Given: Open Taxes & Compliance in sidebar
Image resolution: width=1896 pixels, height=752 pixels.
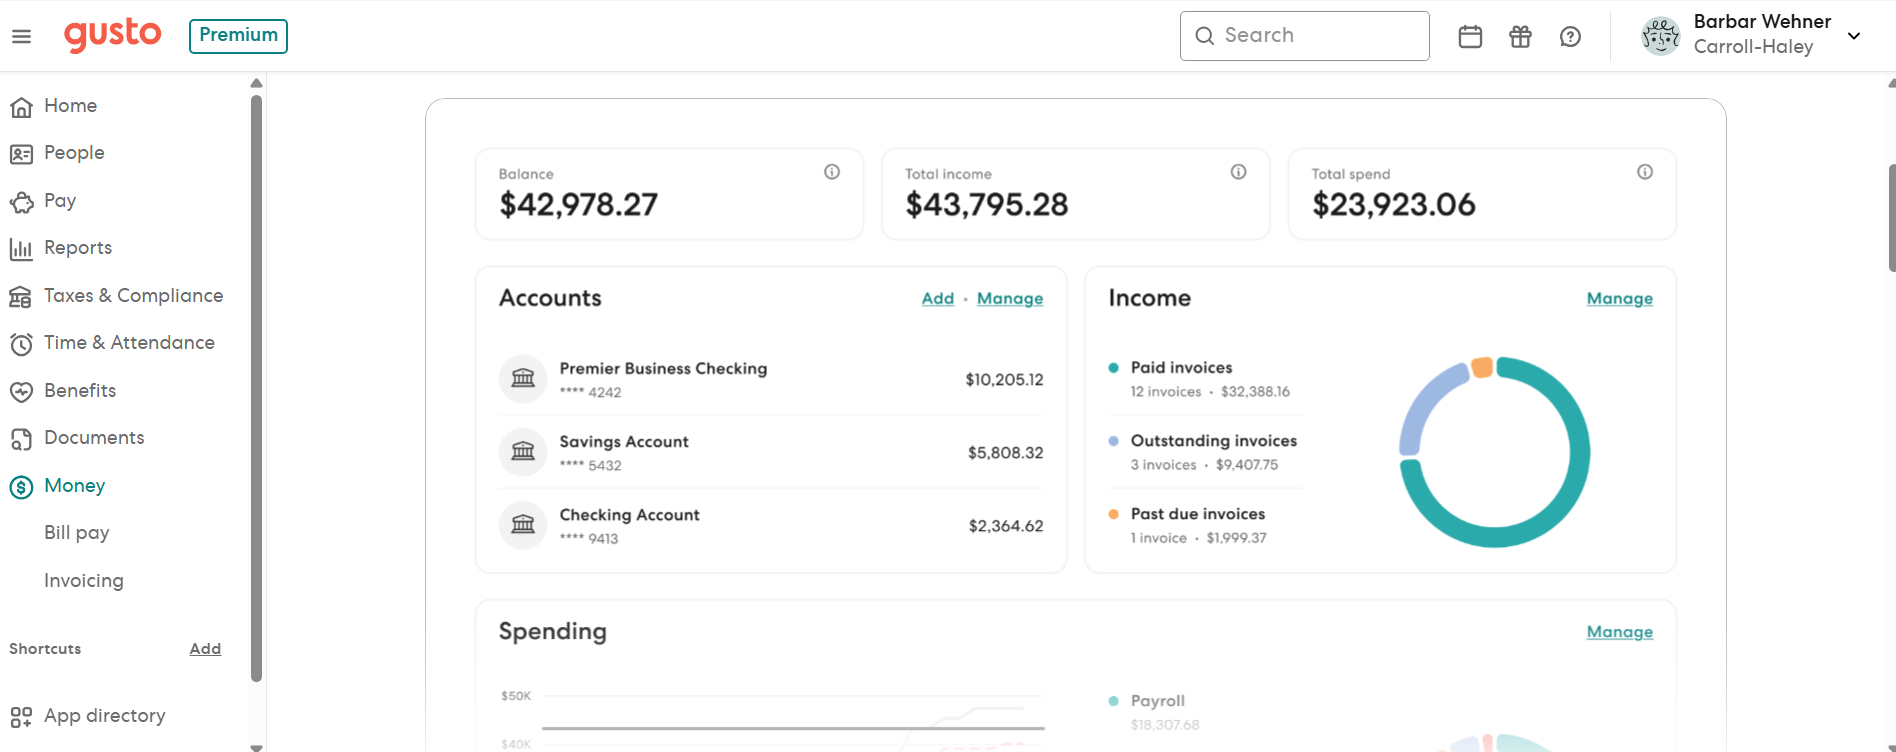Looking at the screenshot, I should click(133, 296).
